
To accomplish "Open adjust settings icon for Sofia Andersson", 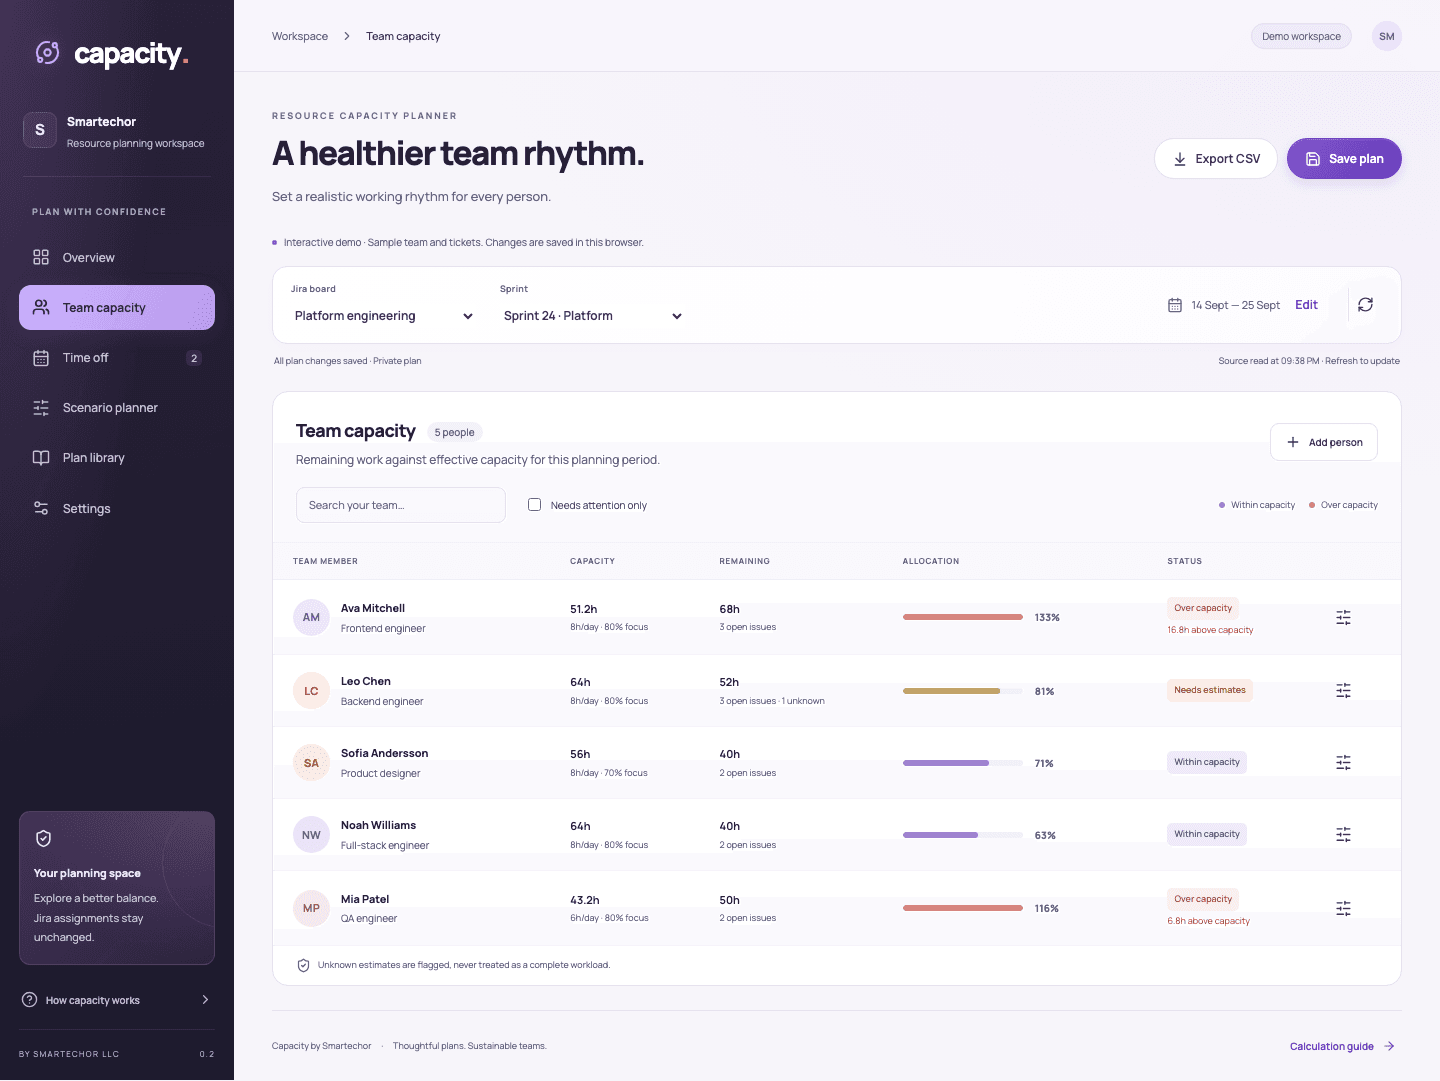I will click(x=1343, y=763).
